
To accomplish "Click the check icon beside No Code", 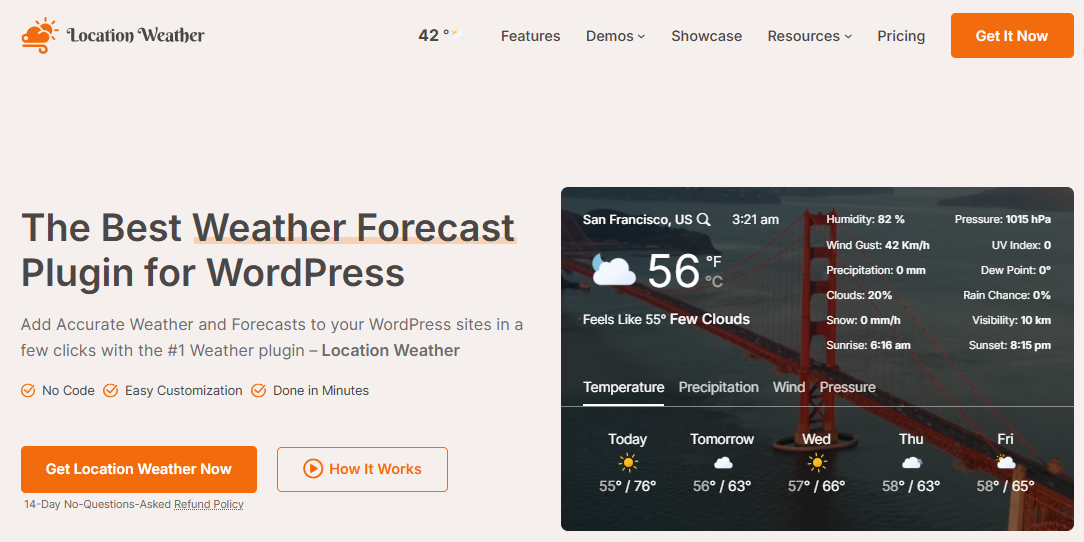I will [28, 391].
